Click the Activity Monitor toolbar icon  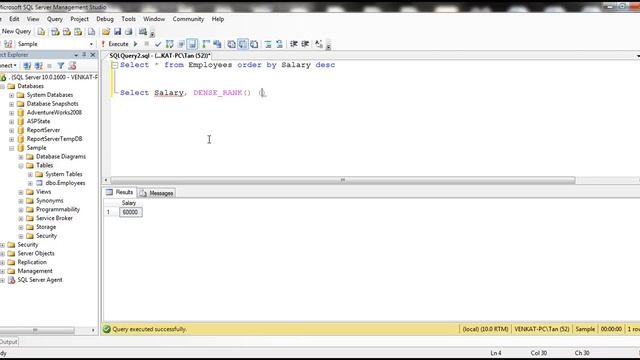pyautogui.click(x=142, y=32)
